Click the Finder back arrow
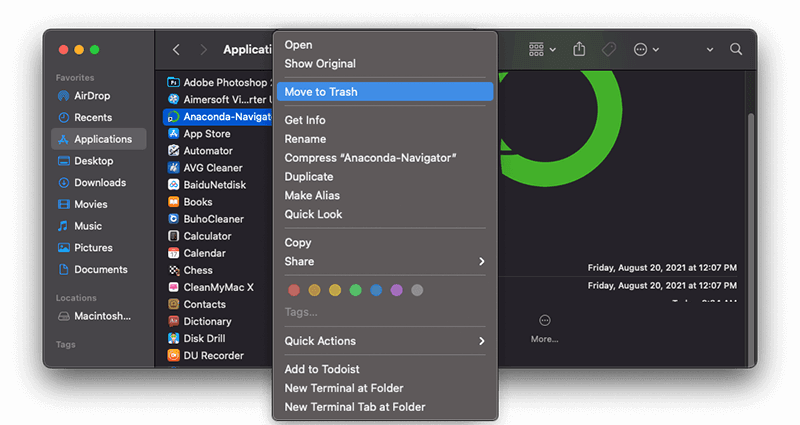The width and height of the screenshot is (800, 425). 176,49
